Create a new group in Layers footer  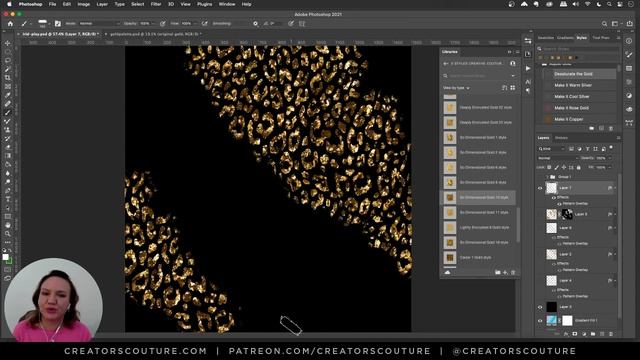click(x=593, y=334)
